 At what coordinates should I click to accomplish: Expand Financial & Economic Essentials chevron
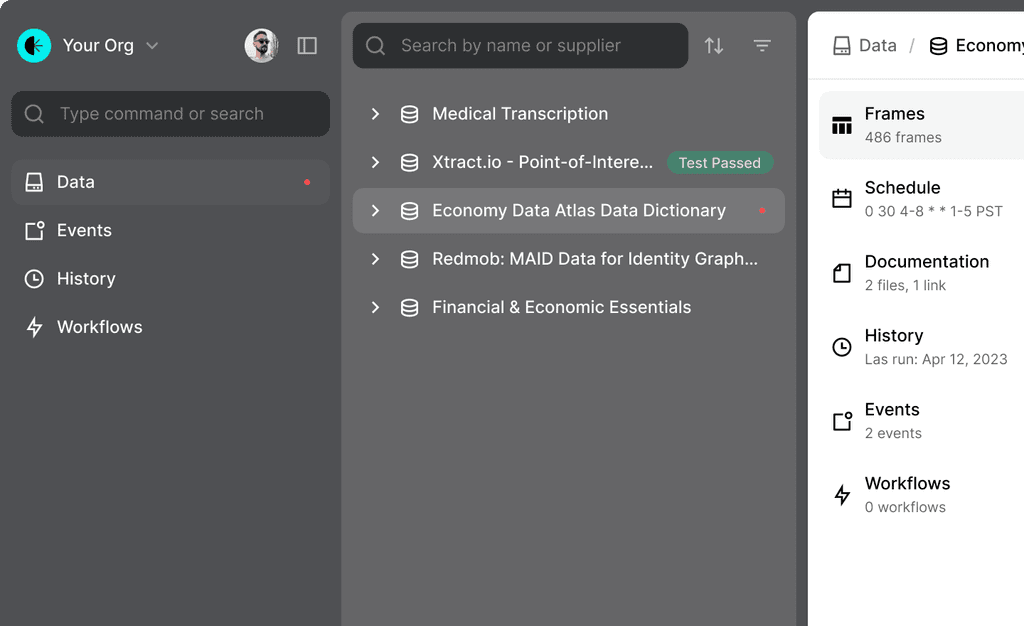[x=375, y=307]
